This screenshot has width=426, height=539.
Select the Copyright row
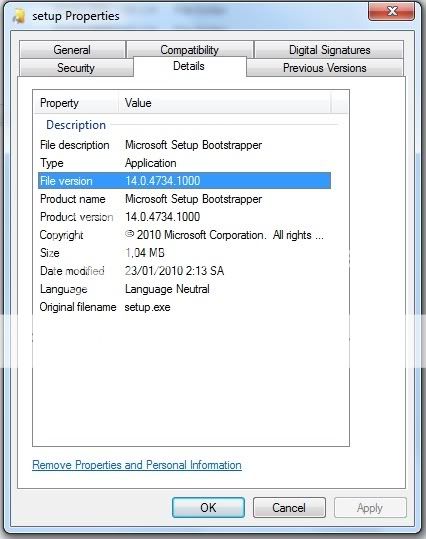point(184,235)
